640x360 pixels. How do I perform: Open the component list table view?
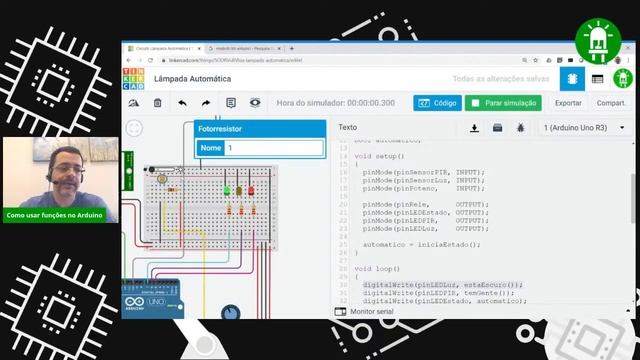(x=598, y=79)
